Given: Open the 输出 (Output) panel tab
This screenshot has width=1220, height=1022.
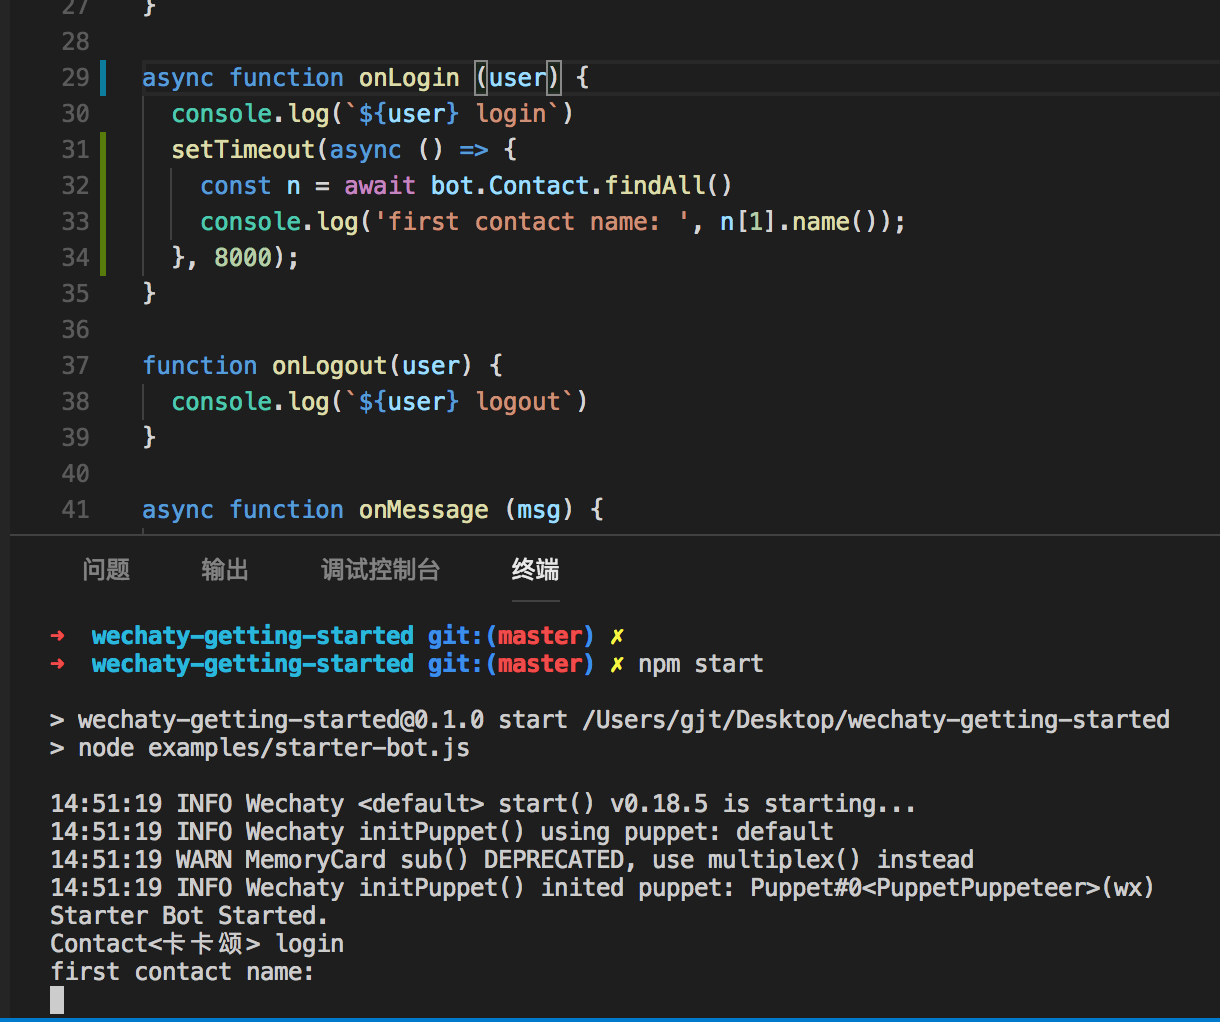Looking at the screenshot, I should [x=224, y=569].
